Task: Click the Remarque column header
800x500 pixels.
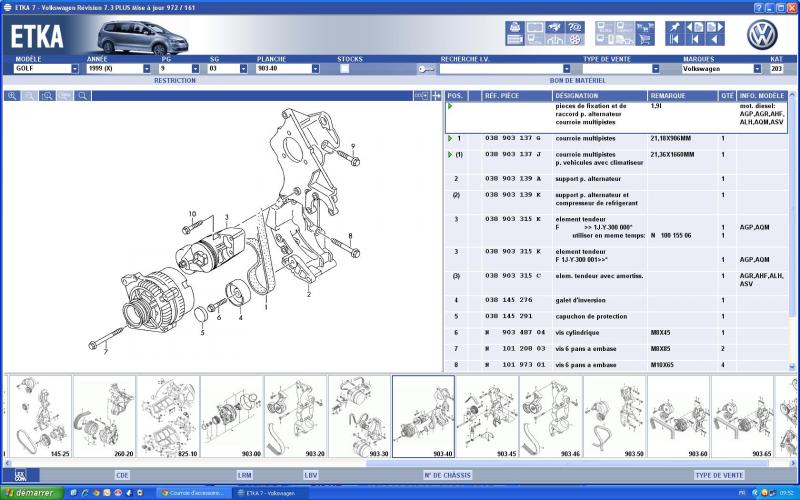Action: tap(683, 96)
